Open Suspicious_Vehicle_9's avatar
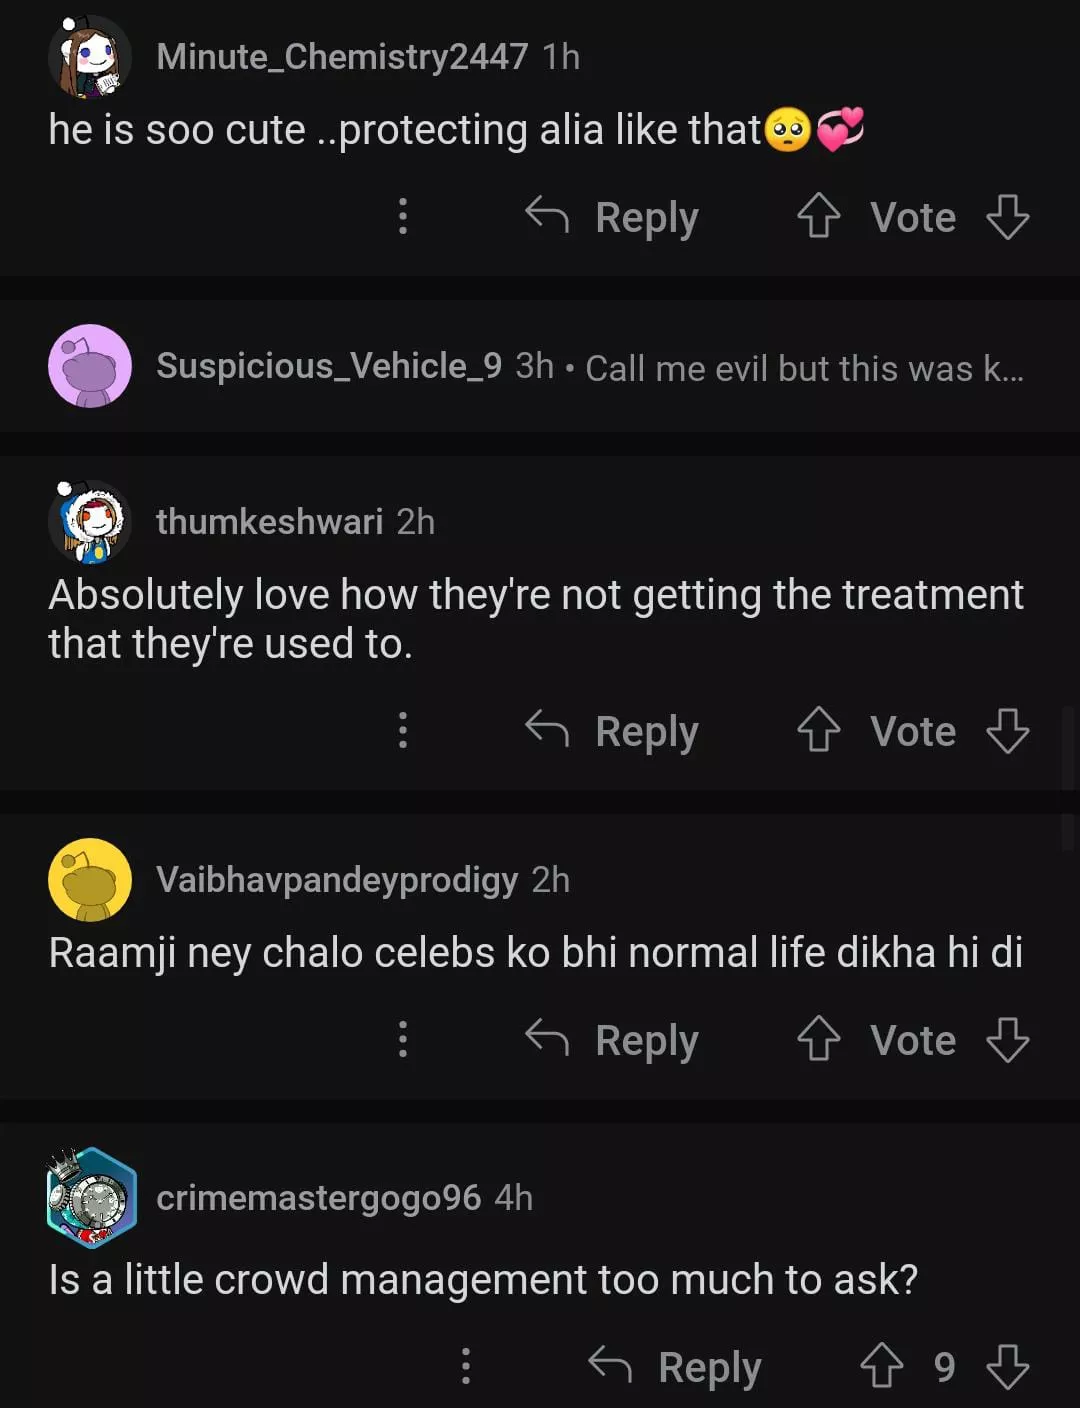 coord(90,366)
